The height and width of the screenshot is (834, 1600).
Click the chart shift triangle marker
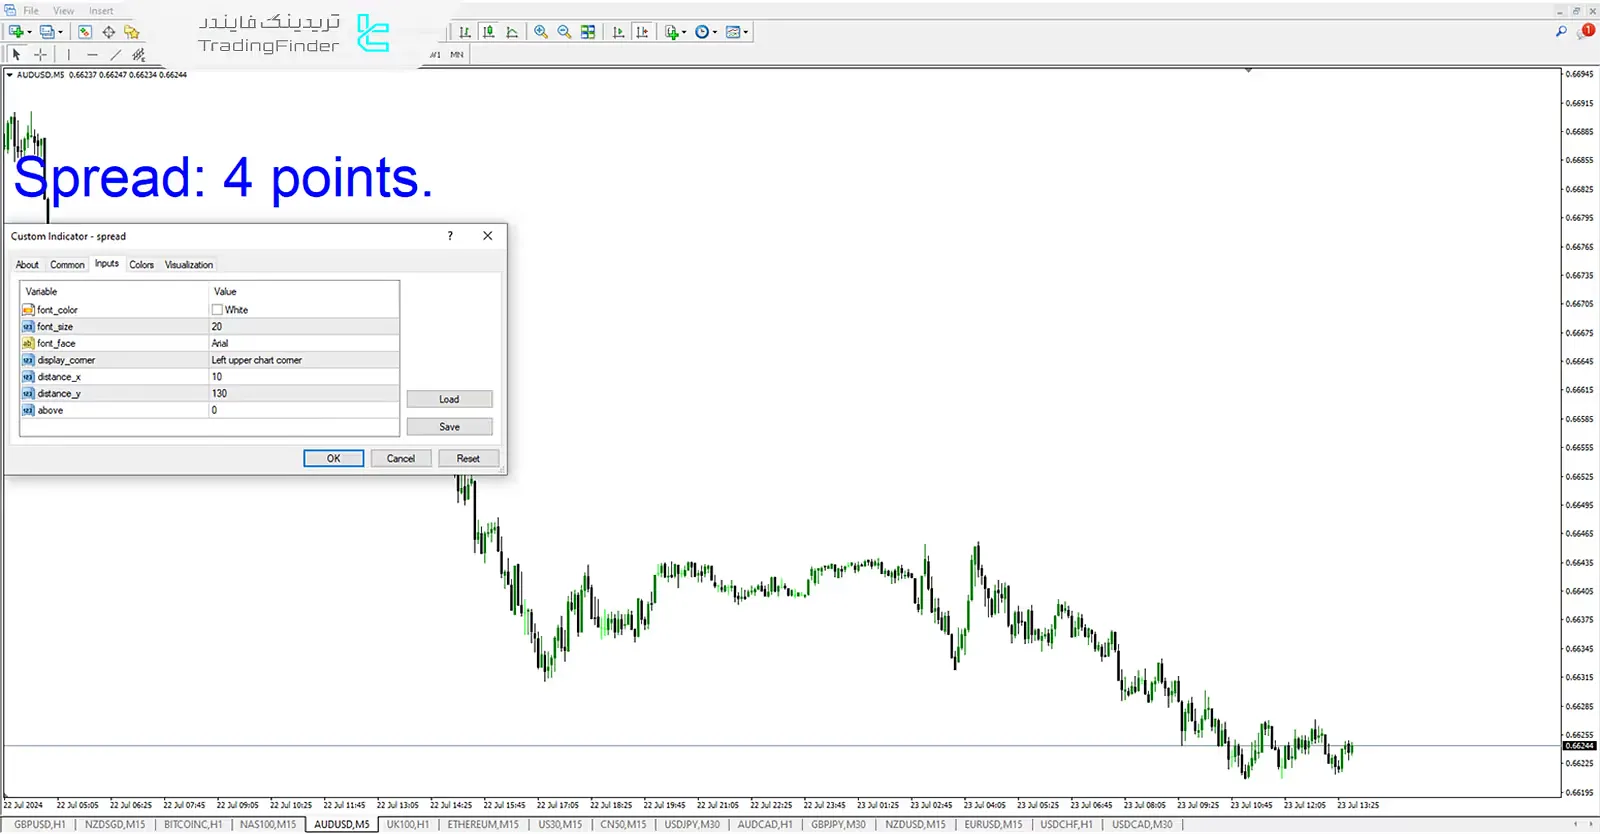[x=1248, y=71]
